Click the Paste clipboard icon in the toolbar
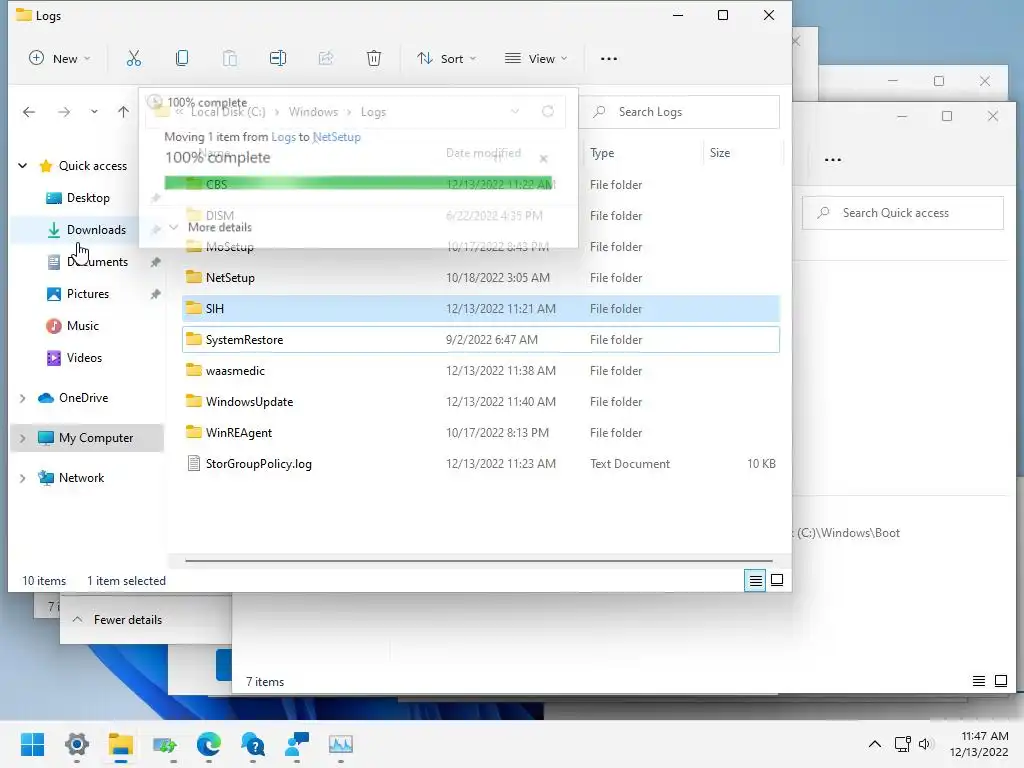Viewport: 1024px width, 768px height. 230,59
